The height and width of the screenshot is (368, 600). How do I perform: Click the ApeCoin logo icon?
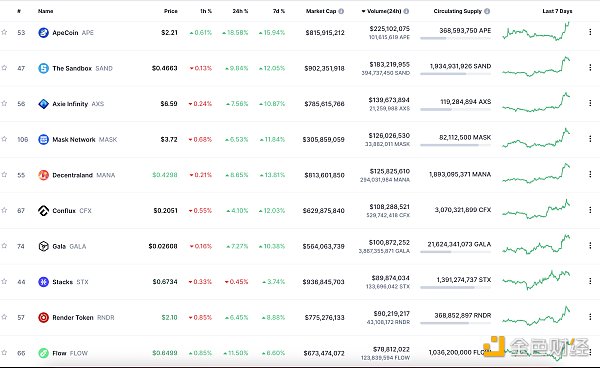(43, 33)
